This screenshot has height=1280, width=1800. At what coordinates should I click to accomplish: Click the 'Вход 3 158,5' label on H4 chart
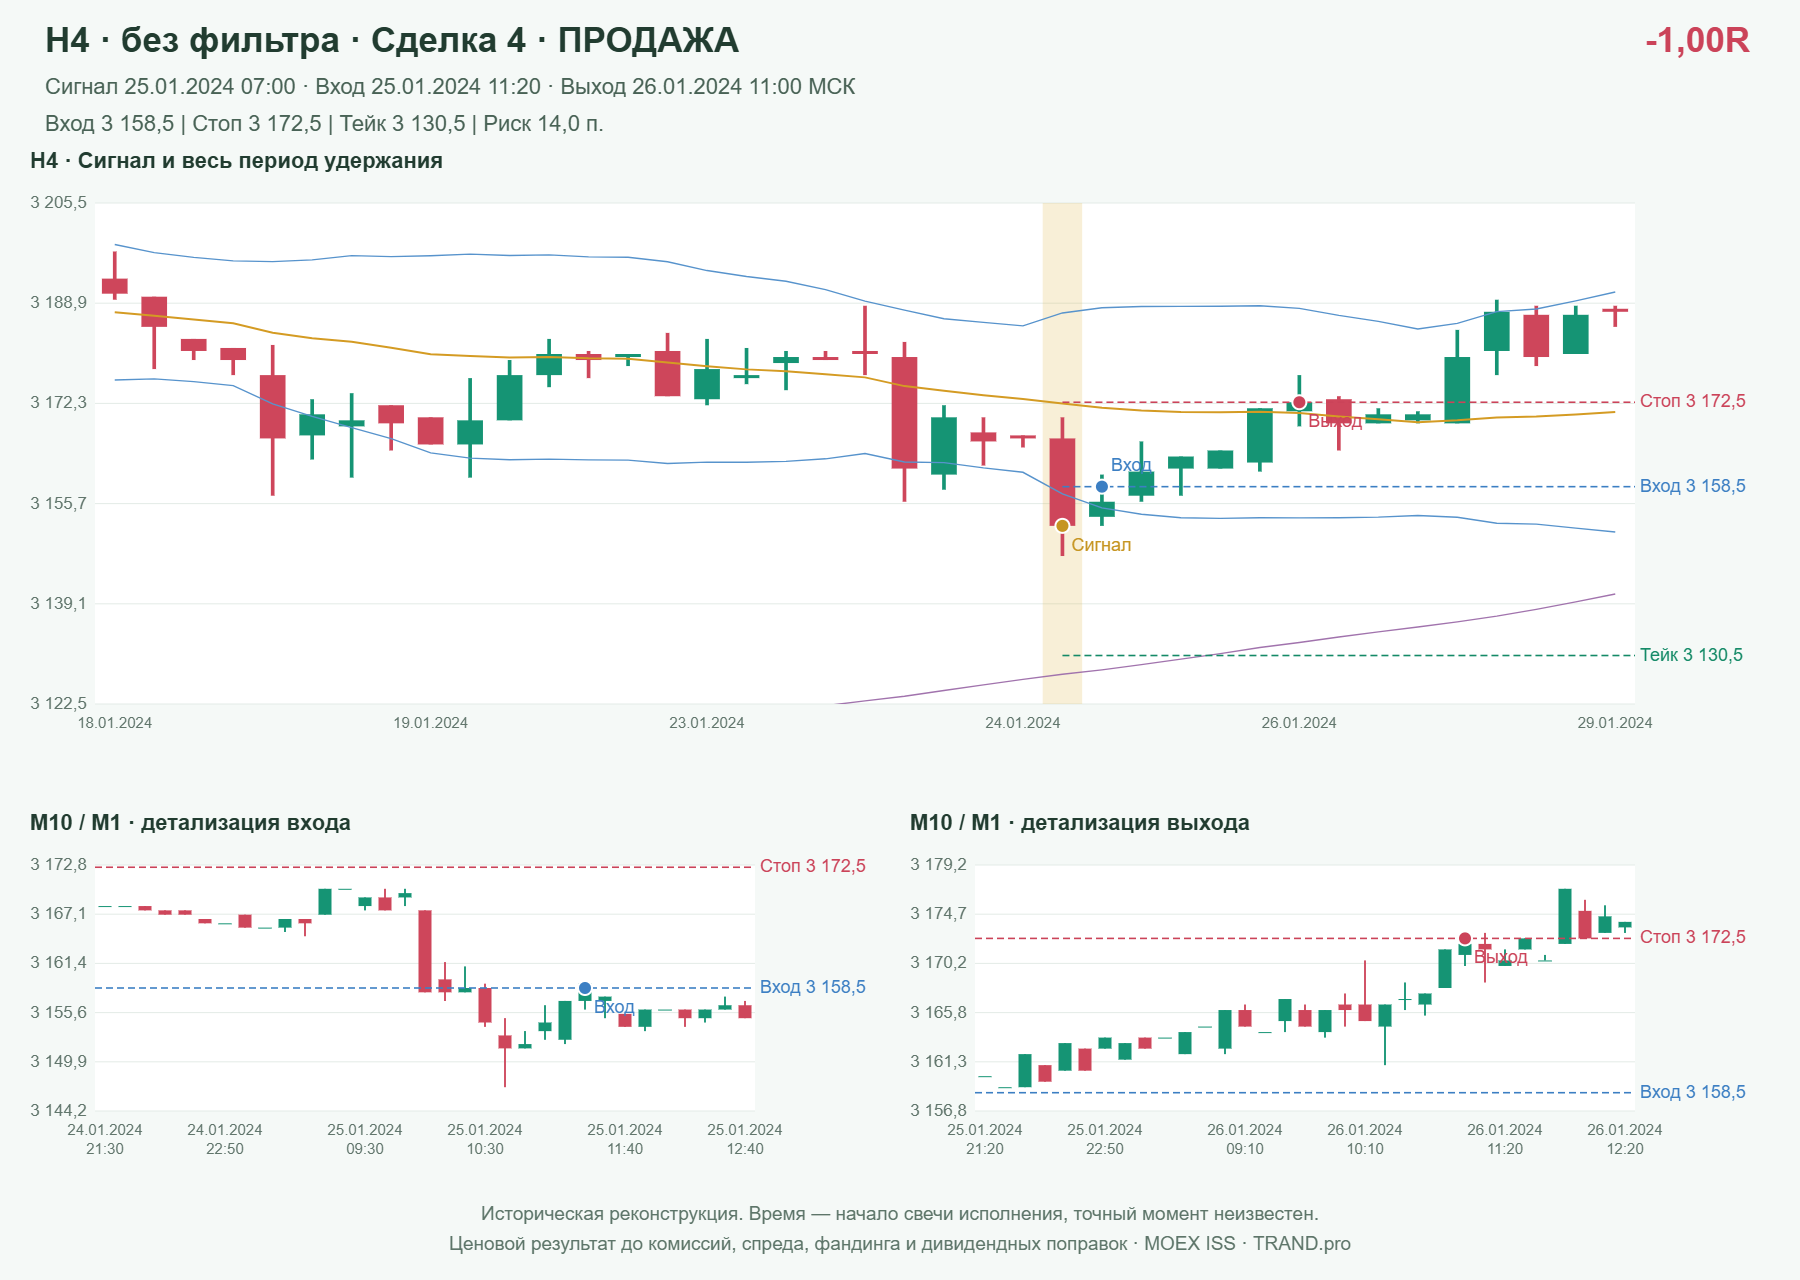(1693, 486)
